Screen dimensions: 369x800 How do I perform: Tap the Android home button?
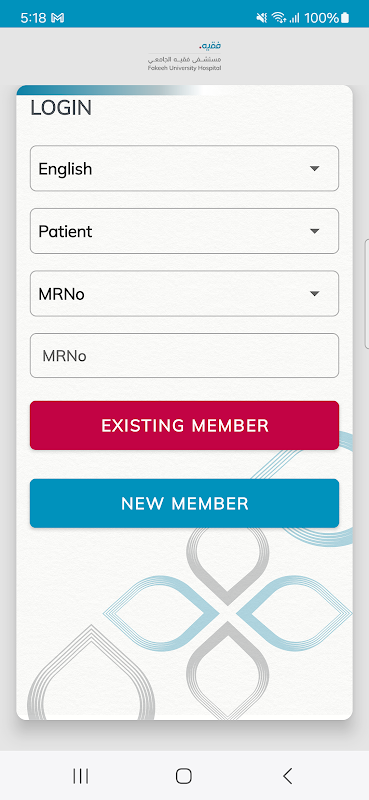[184, 776]
